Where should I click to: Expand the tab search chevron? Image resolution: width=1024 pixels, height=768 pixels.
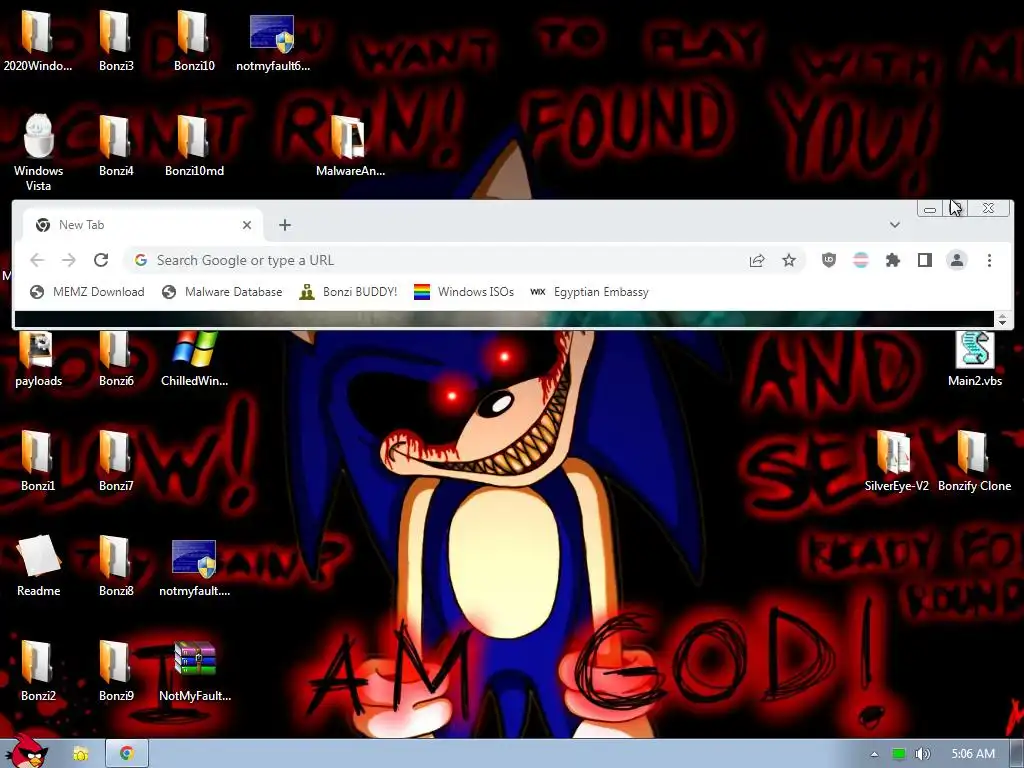(x=895, y=225)
